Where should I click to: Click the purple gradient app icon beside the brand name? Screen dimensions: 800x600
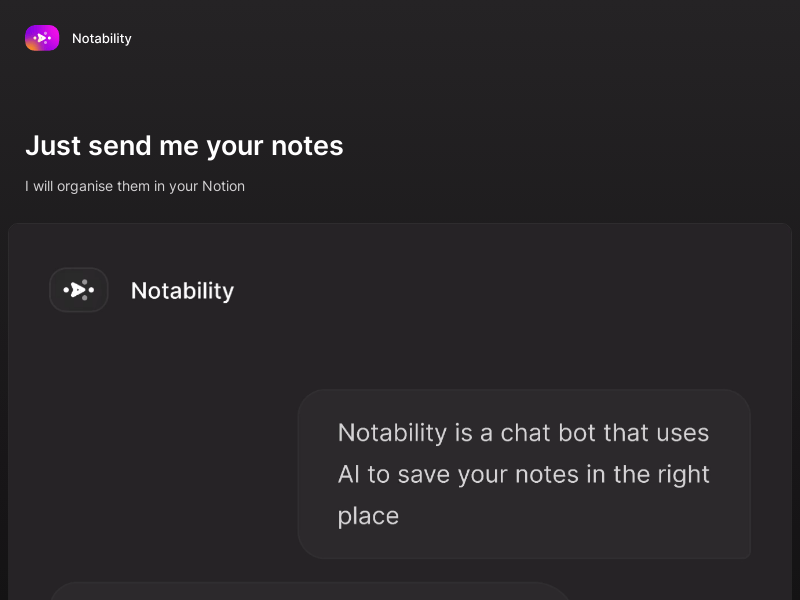42,38
